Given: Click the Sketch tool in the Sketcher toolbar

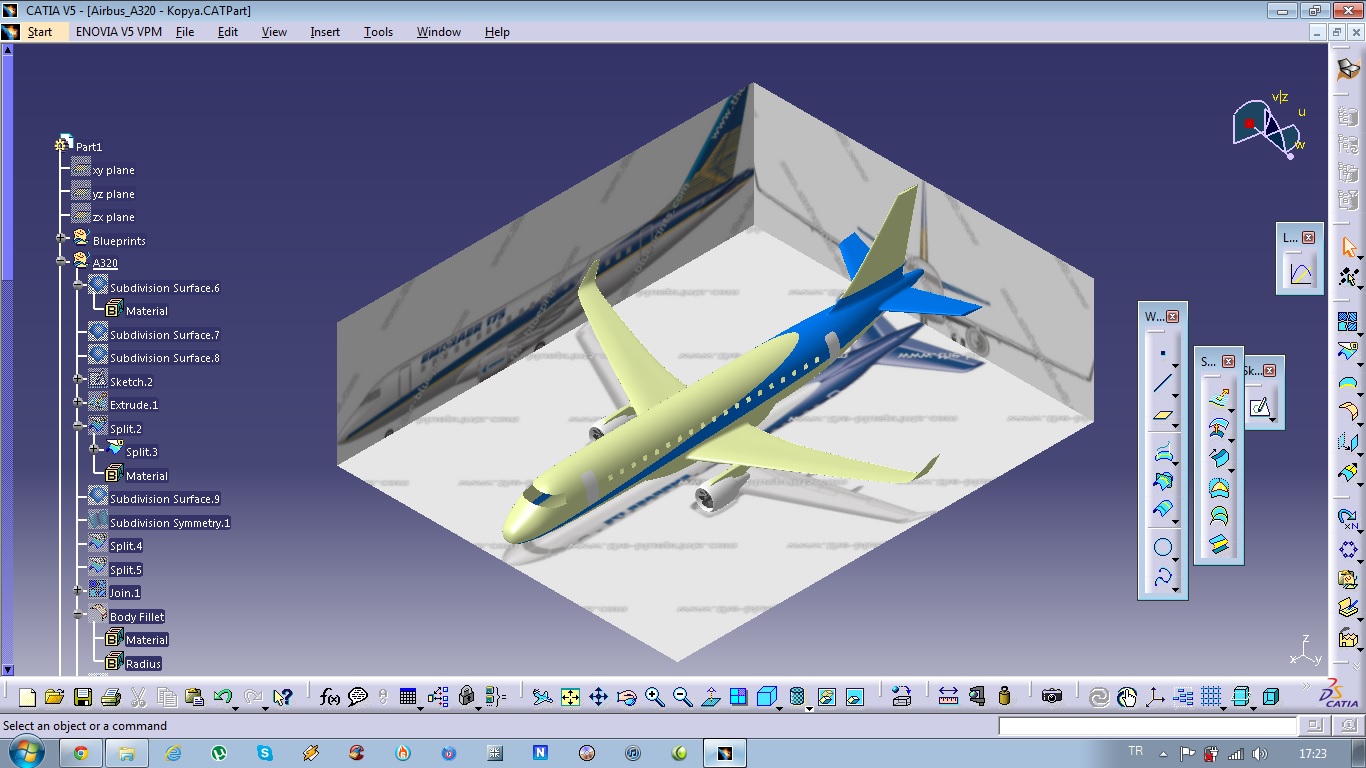Looking at the screenshot, I should pyautogui.click(x=1260, y=407).
